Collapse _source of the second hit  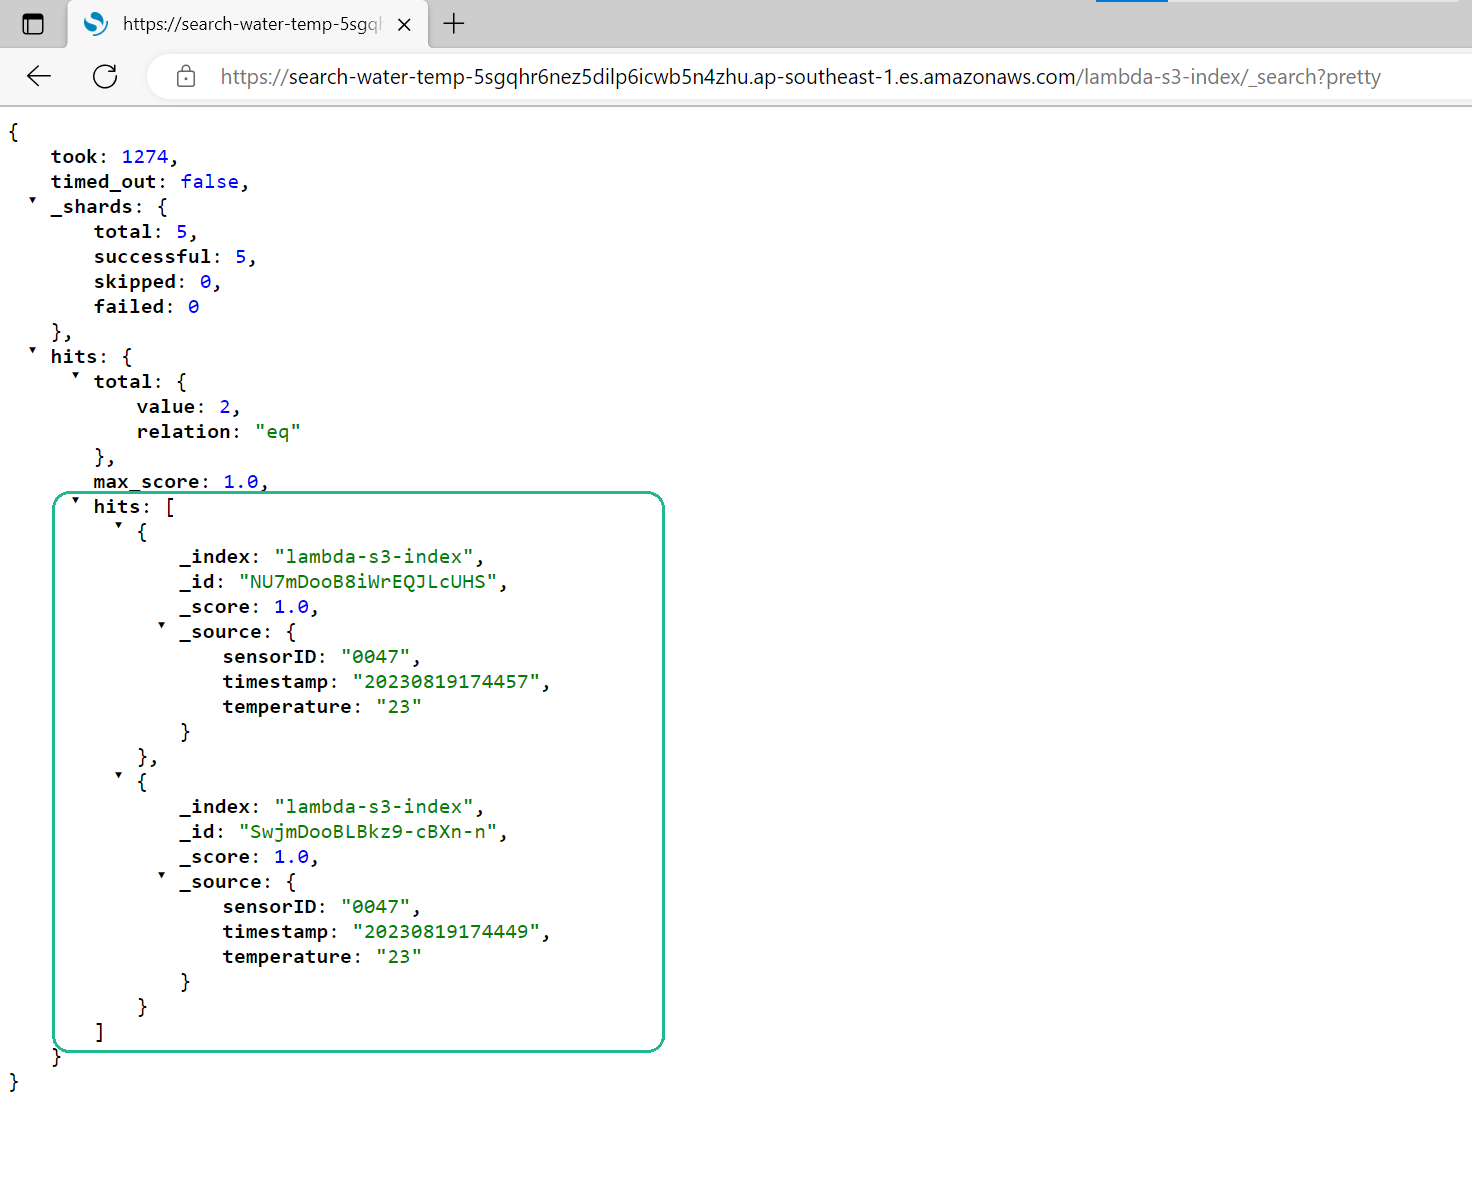(x=161, y=876)
